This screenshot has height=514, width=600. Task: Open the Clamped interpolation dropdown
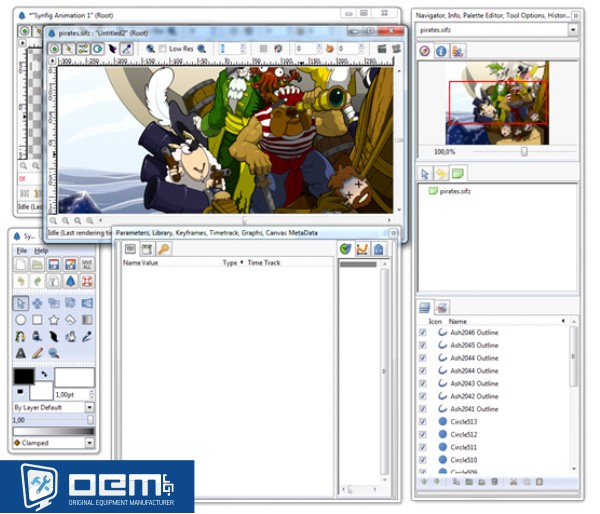[90, 443]
